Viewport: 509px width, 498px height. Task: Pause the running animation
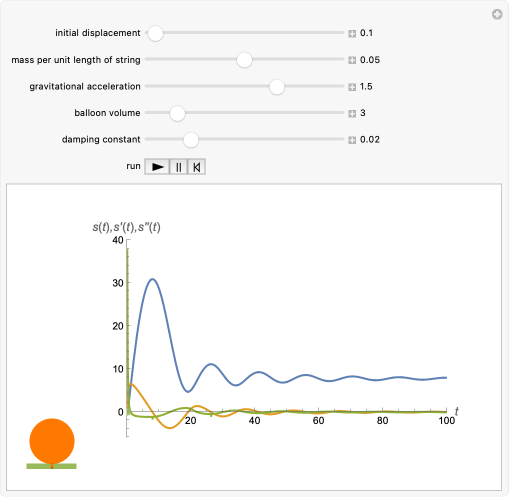179,167
